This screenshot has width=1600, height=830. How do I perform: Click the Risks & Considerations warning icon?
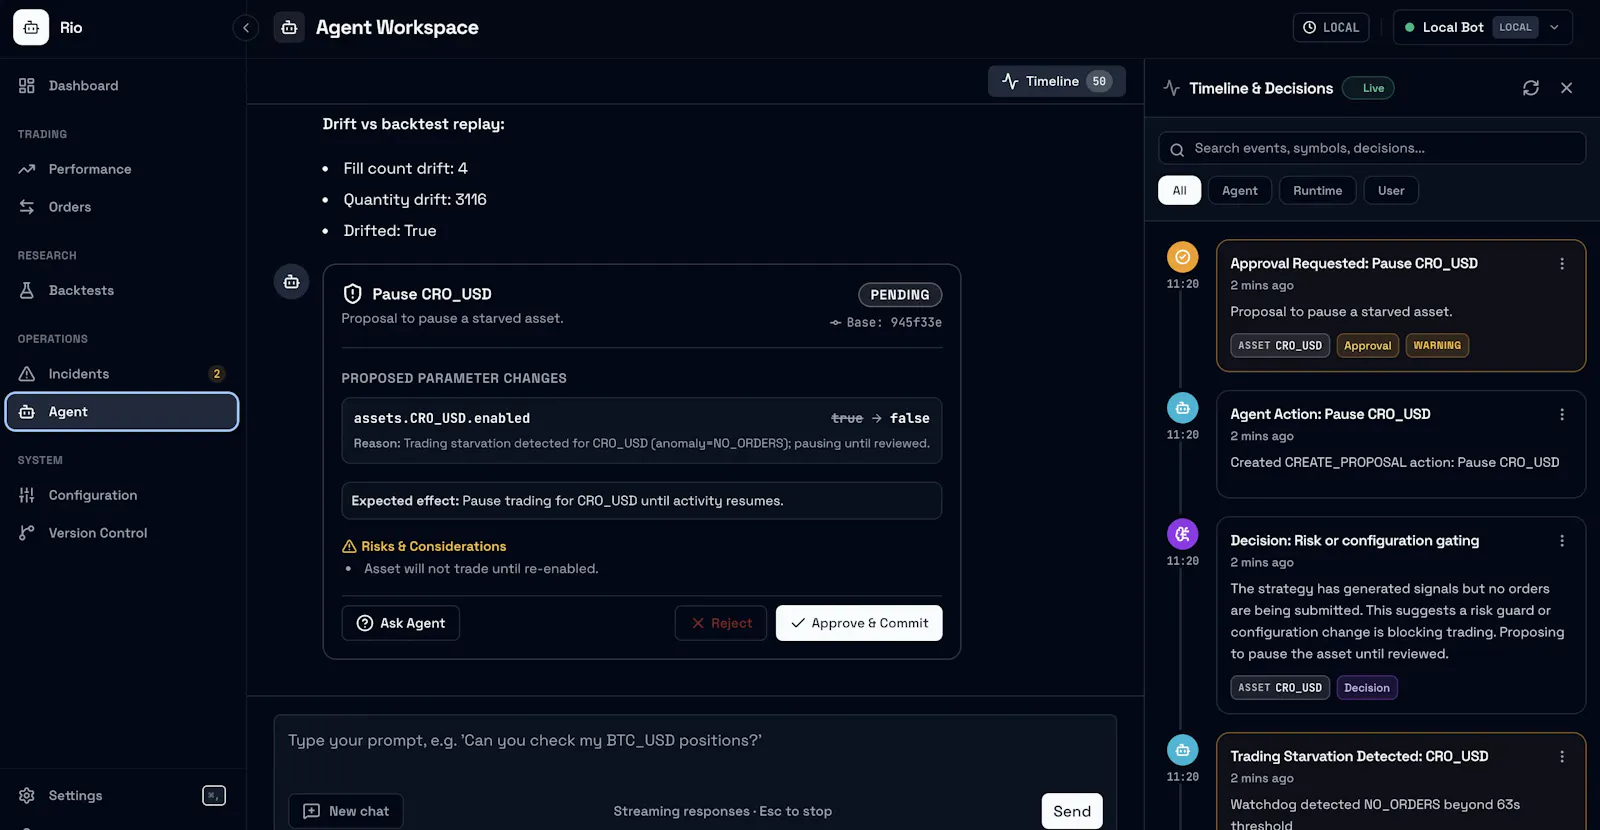tap(349, 547)
